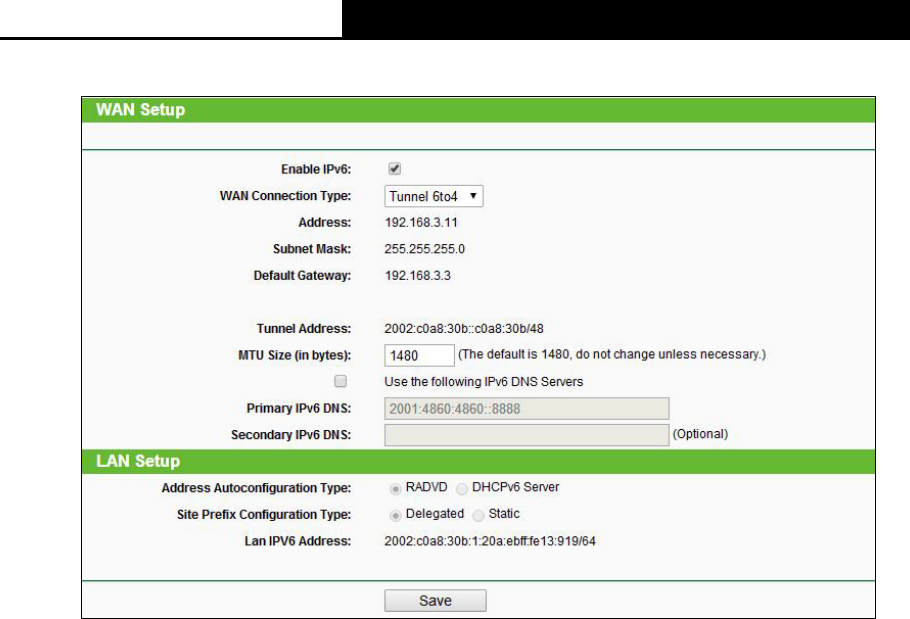This screenshot has width=910, height=619.
Task: Check Use the following IPv6 DNS Servers
Action: (x=341, y=381)
